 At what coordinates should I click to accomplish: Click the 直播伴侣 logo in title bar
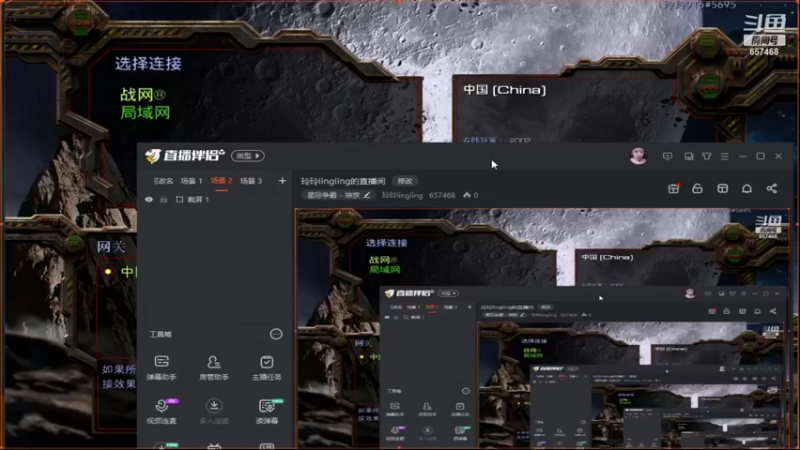tap(185, 156)
